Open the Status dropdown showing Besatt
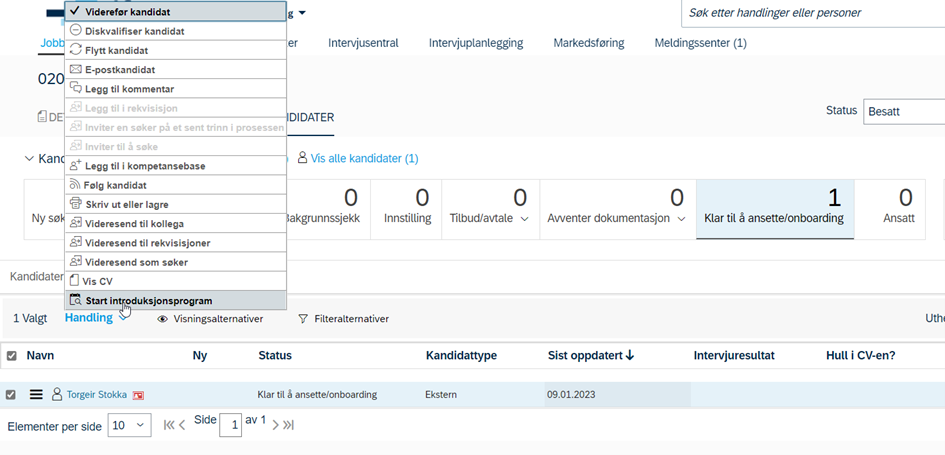 tap(904, 112)
